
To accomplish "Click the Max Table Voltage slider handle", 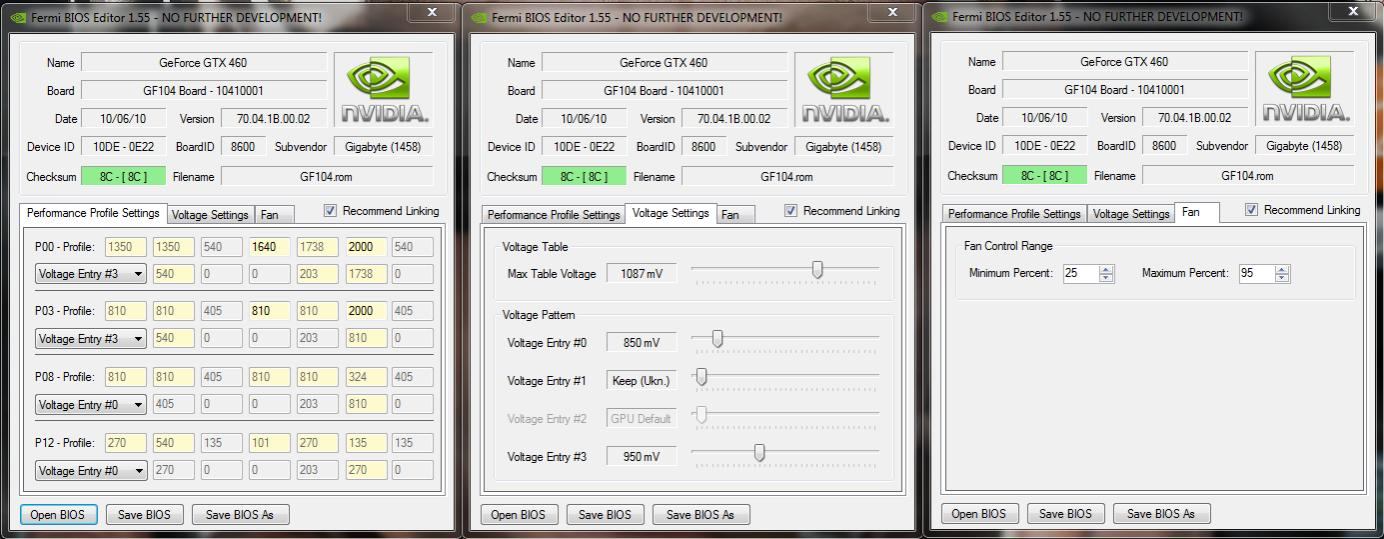I will pos(817,269).
